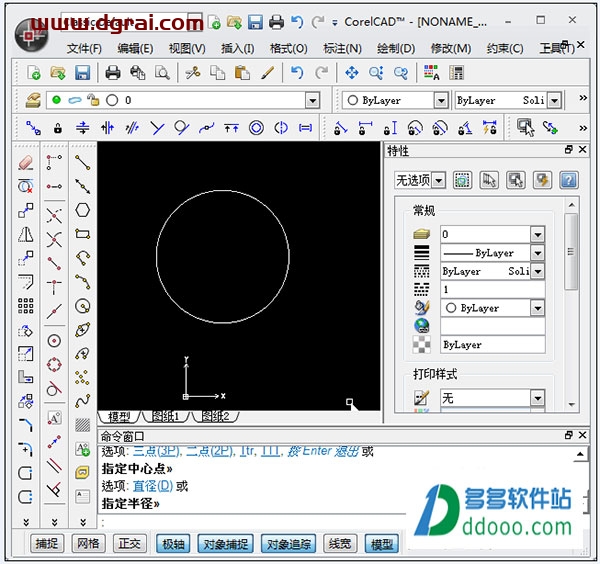600x564 pixels.
Task: Select the Pan tool with four arrows
Action: coord(351,72)
